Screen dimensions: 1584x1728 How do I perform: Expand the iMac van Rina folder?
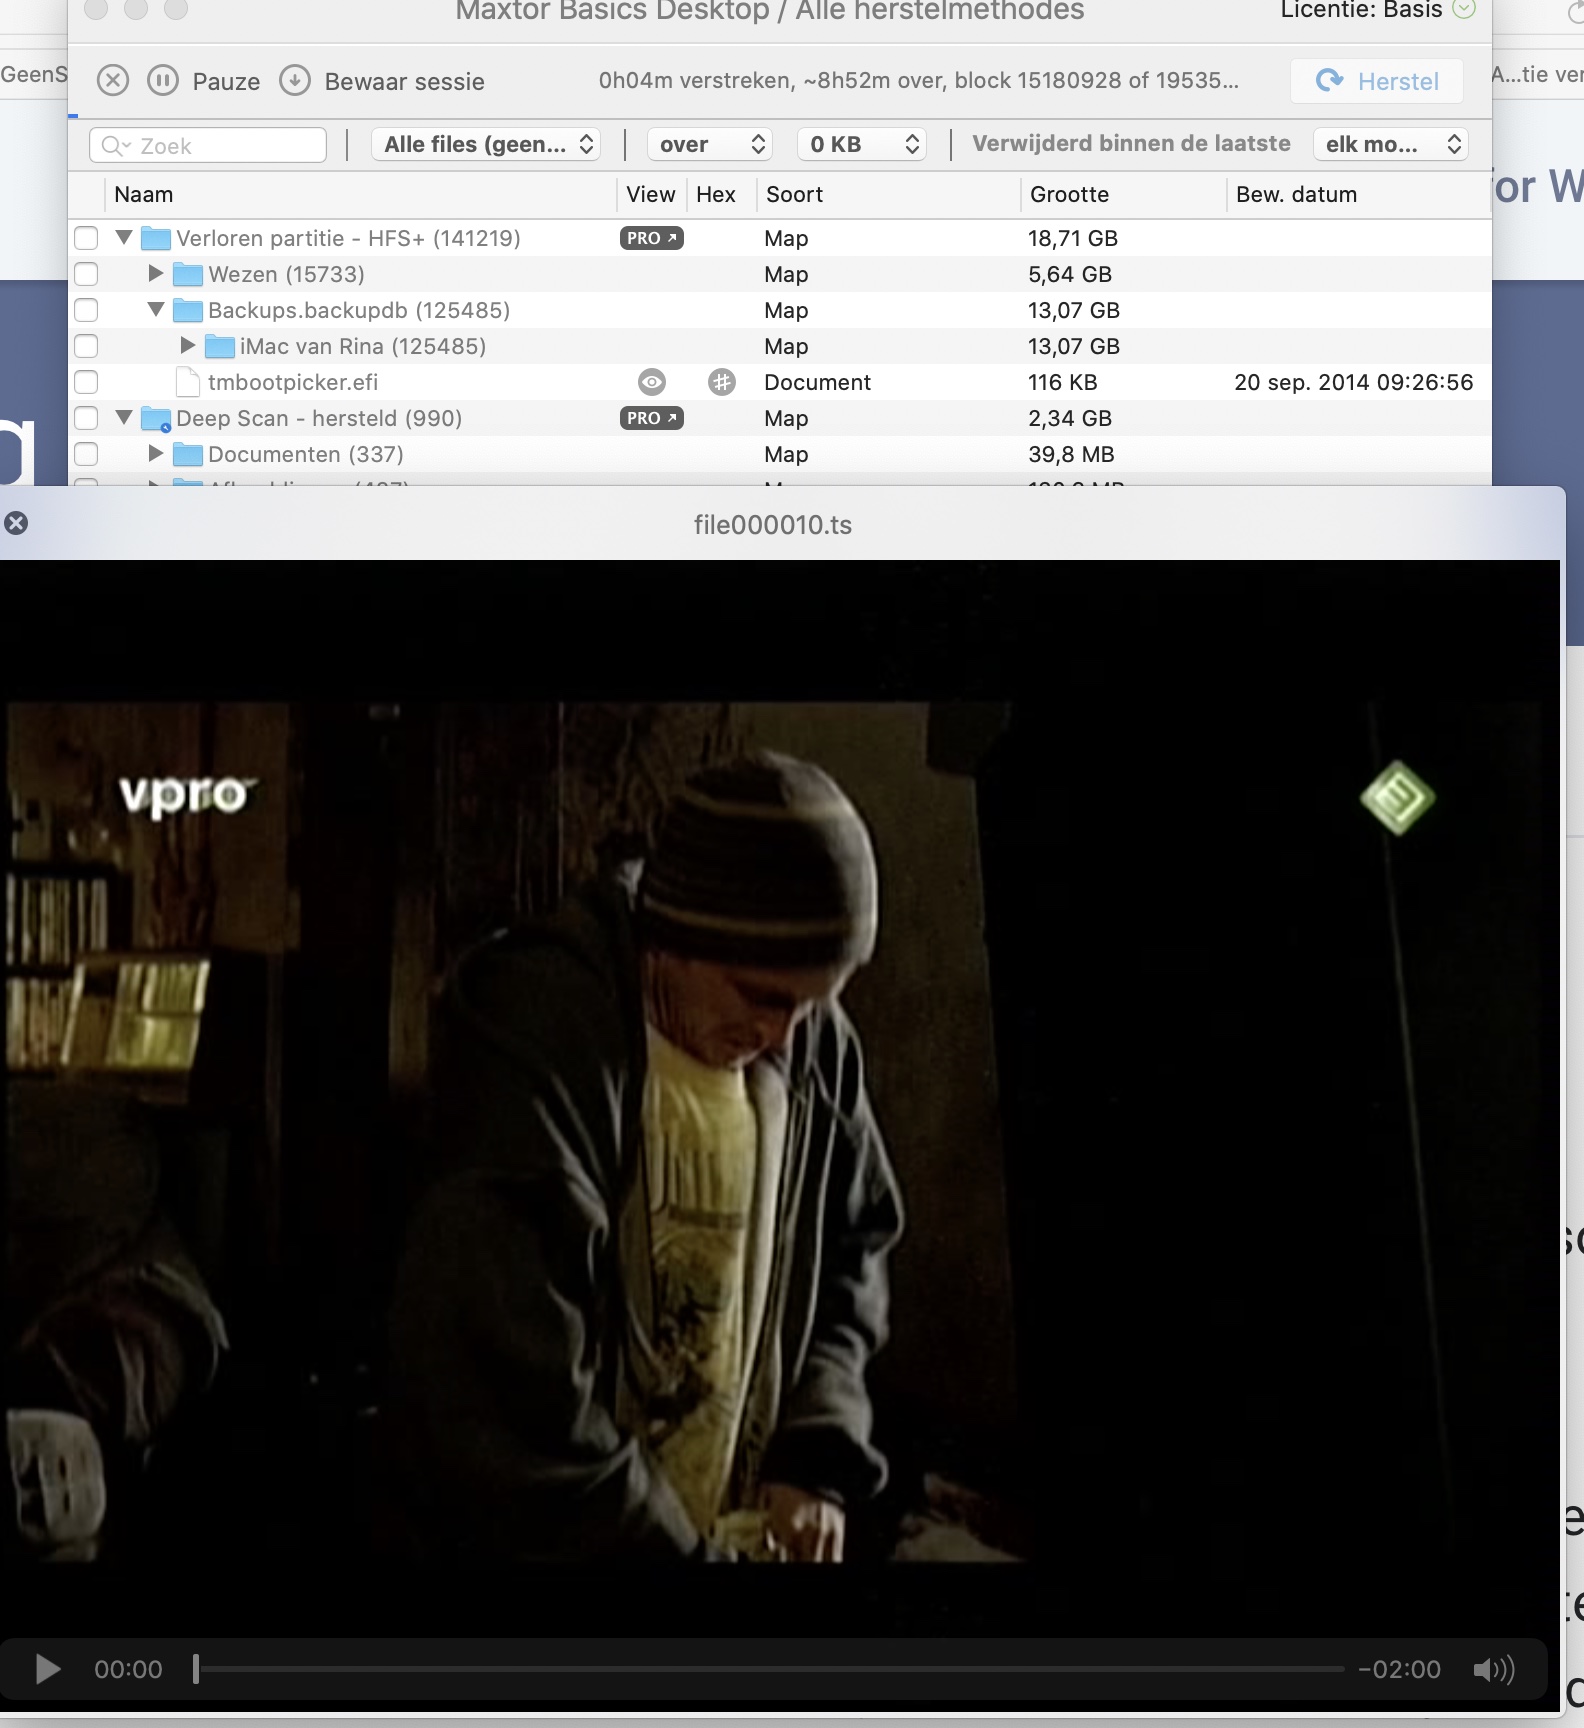tap(188, 345)
